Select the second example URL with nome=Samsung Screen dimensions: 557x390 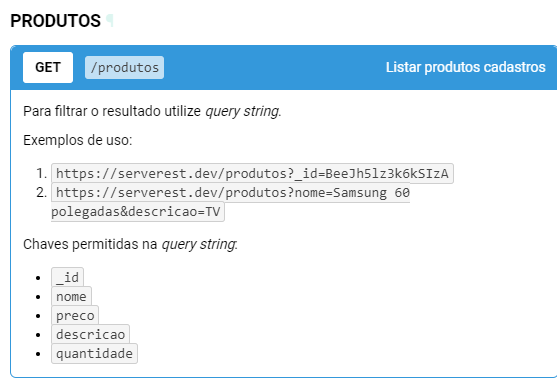[233, 193]
